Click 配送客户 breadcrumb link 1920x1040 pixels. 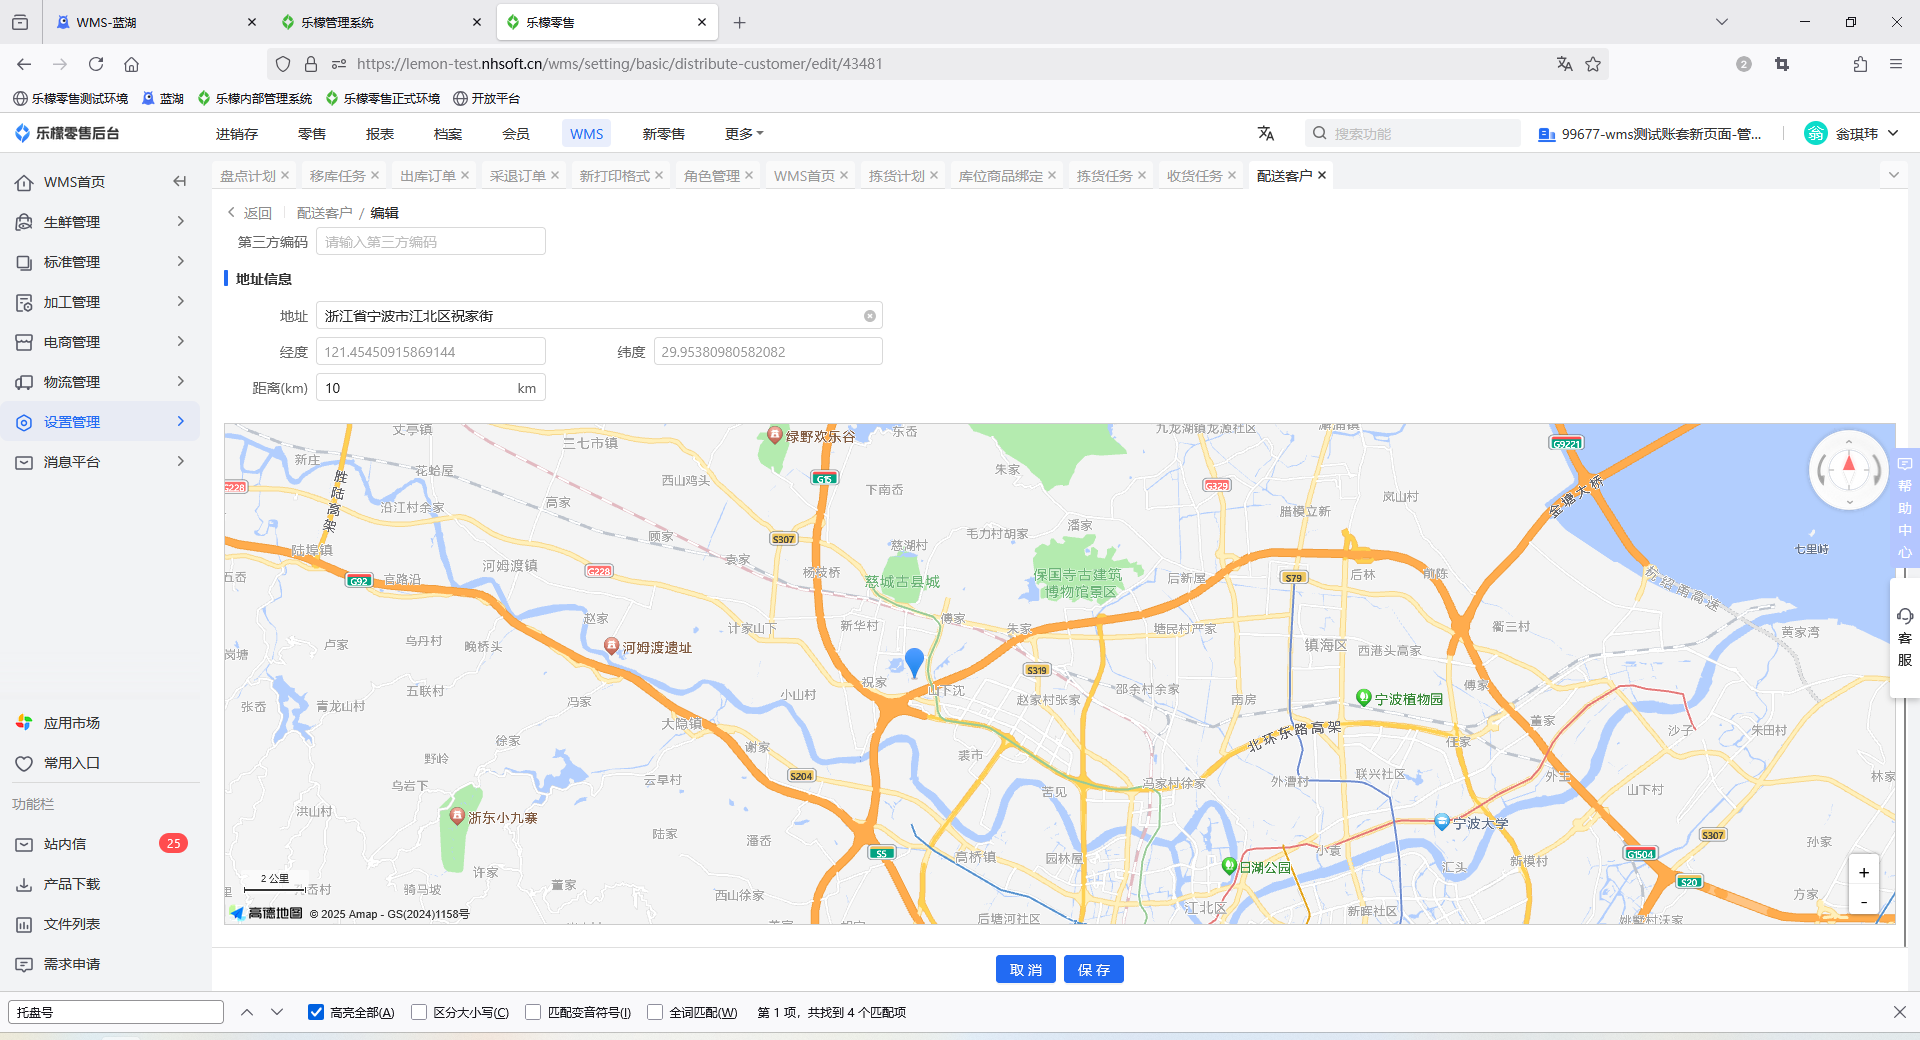coord(325,213)
